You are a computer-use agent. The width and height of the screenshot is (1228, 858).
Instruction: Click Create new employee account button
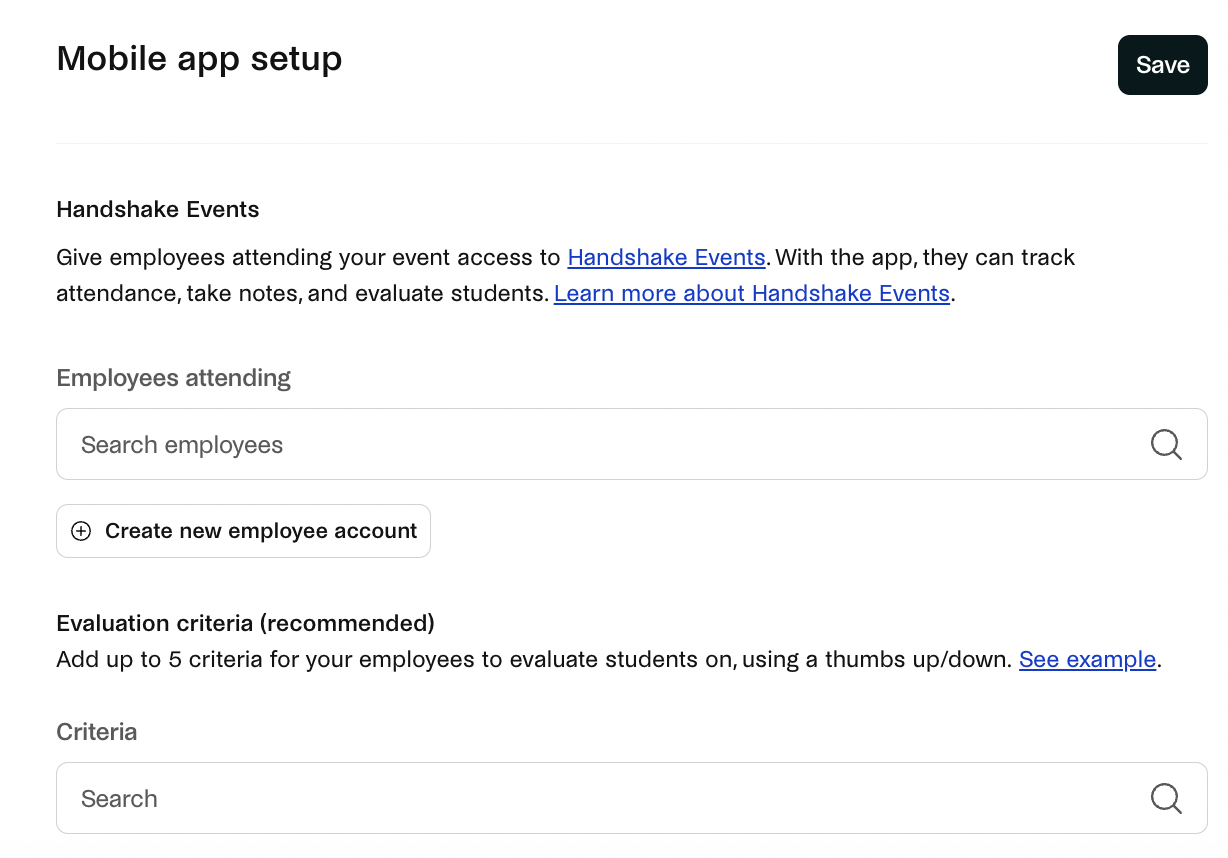pos(243,531)
